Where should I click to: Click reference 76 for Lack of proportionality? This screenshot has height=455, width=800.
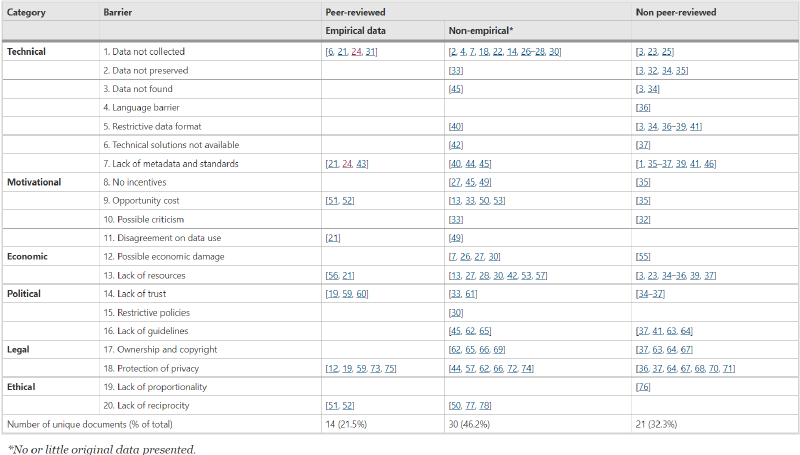643,386
